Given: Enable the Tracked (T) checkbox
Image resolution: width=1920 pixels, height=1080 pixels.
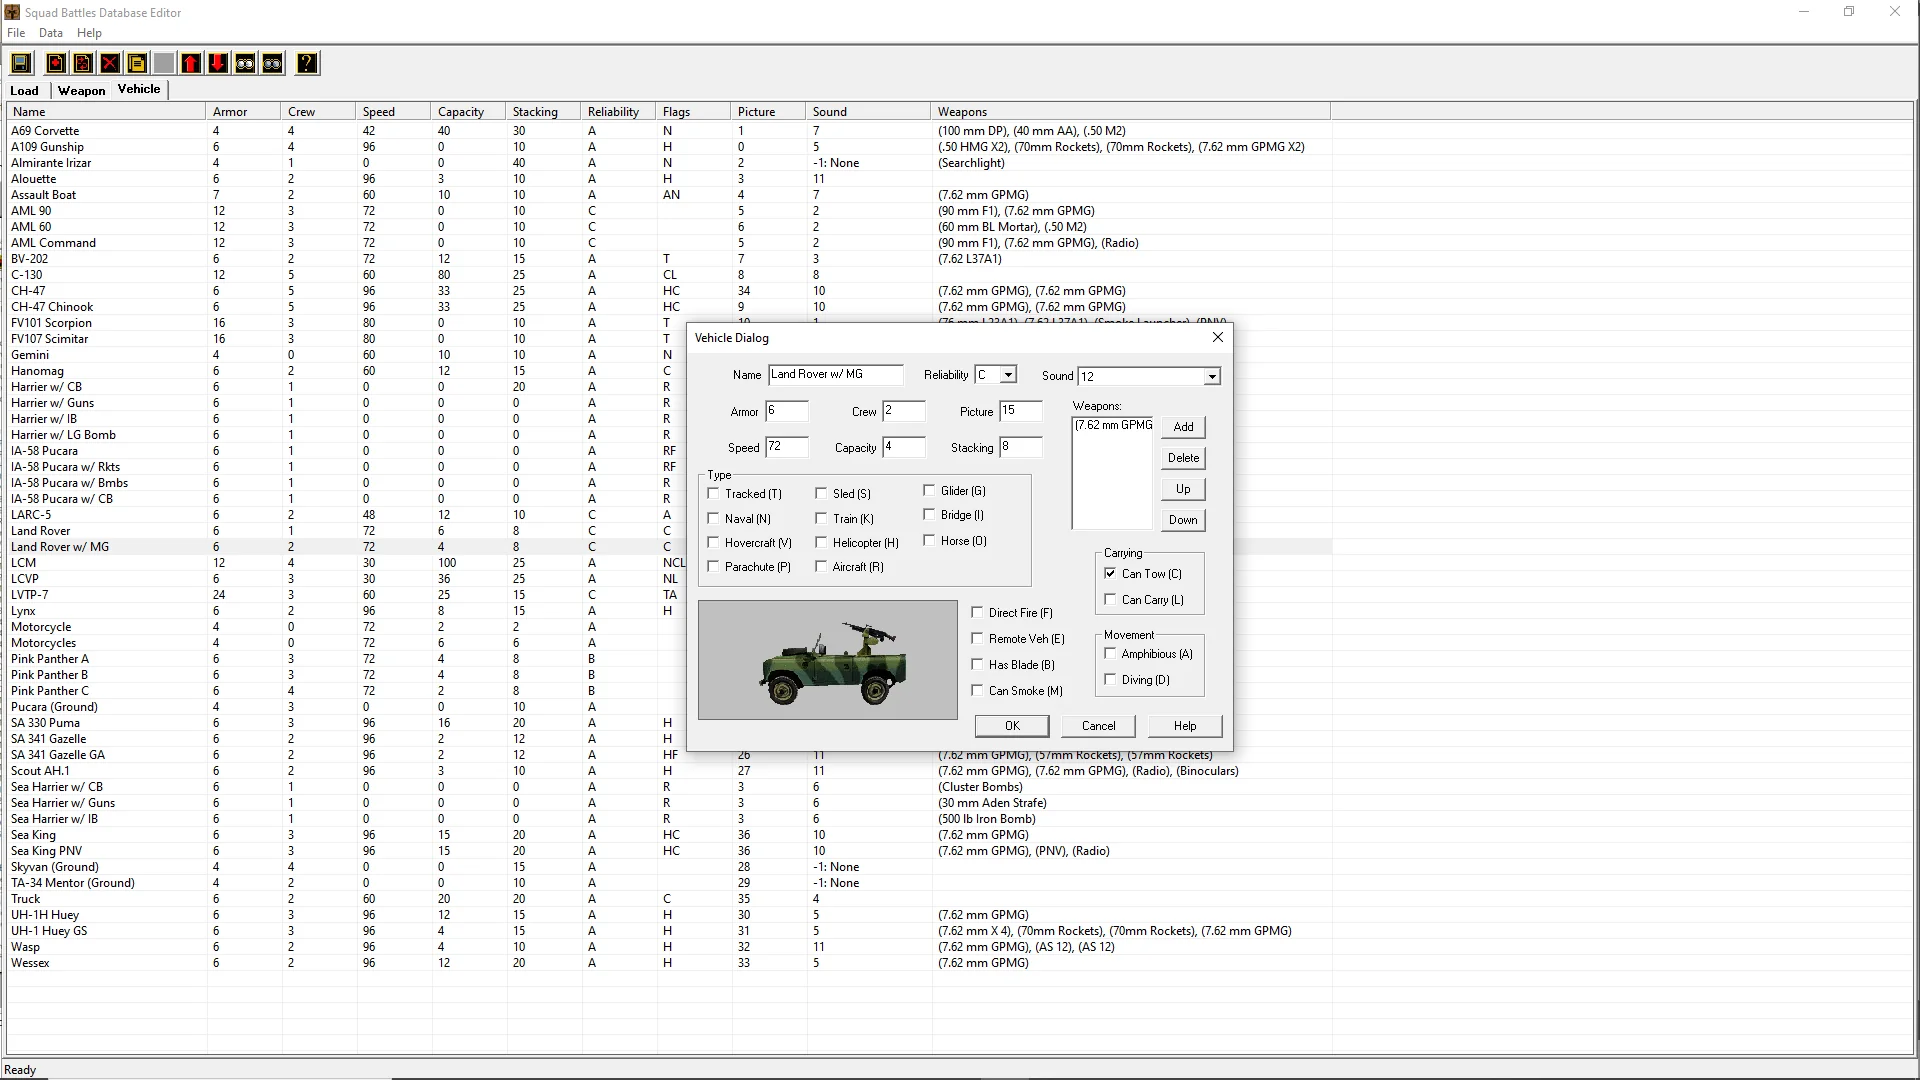Looking at the screenshot, I should click(714, 493).
